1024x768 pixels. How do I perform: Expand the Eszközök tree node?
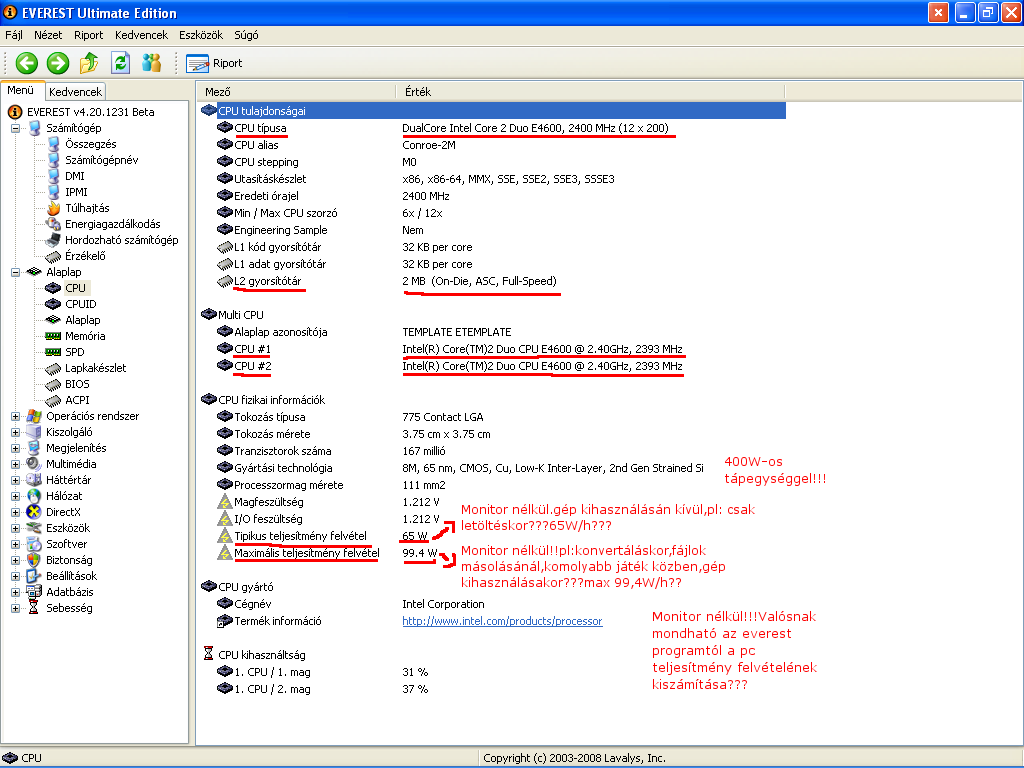tap(15, 528)
